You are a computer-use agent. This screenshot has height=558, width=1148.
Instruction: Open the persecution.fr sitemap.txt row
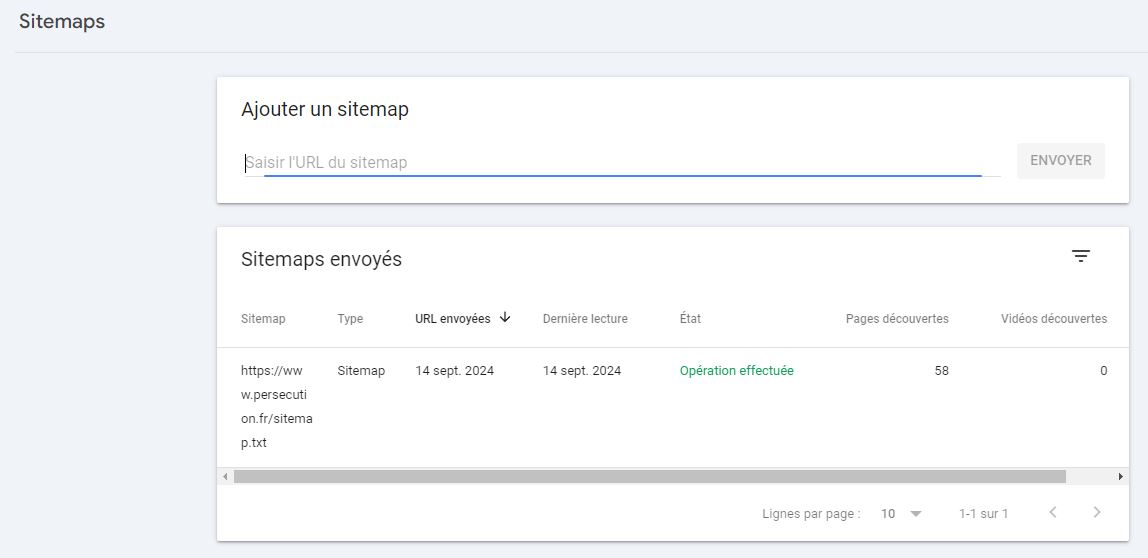click(x=276, y=406)
